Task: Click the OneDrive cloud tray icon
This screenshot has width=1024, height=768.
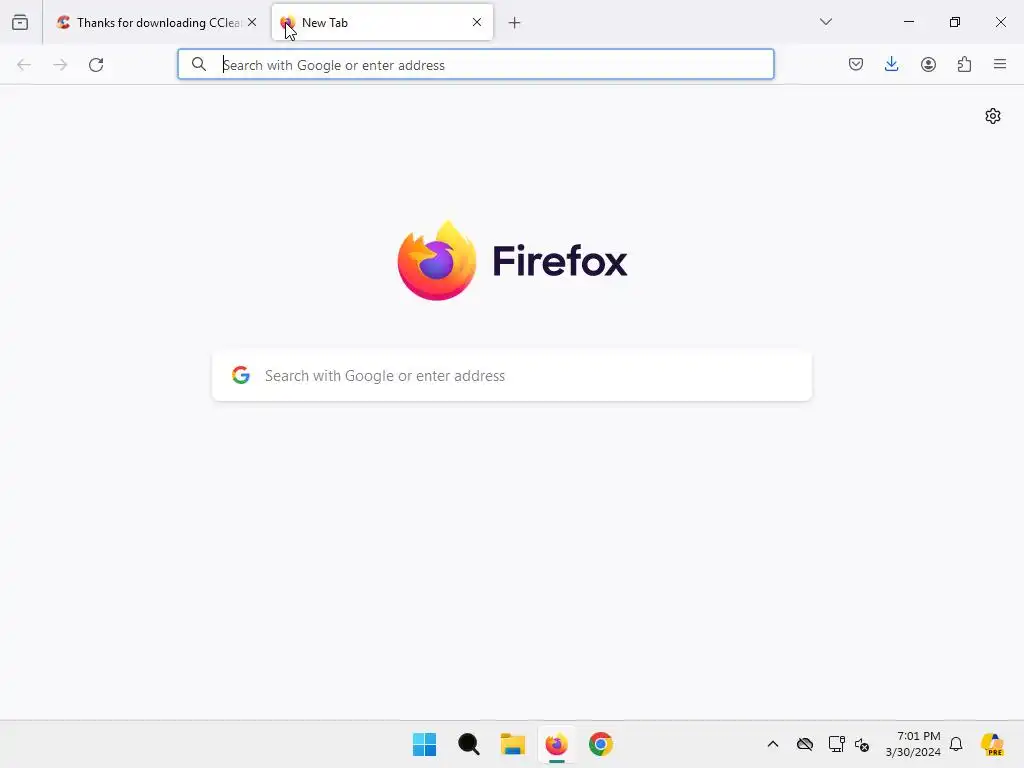Action: pyautogui.click(x=805, y=744)
